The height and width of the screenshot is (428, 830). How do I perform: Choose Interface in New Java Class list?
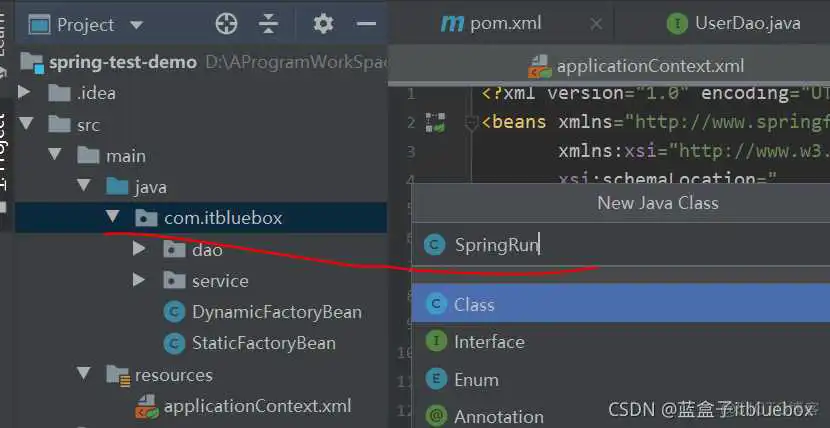(x=488, y=342)
